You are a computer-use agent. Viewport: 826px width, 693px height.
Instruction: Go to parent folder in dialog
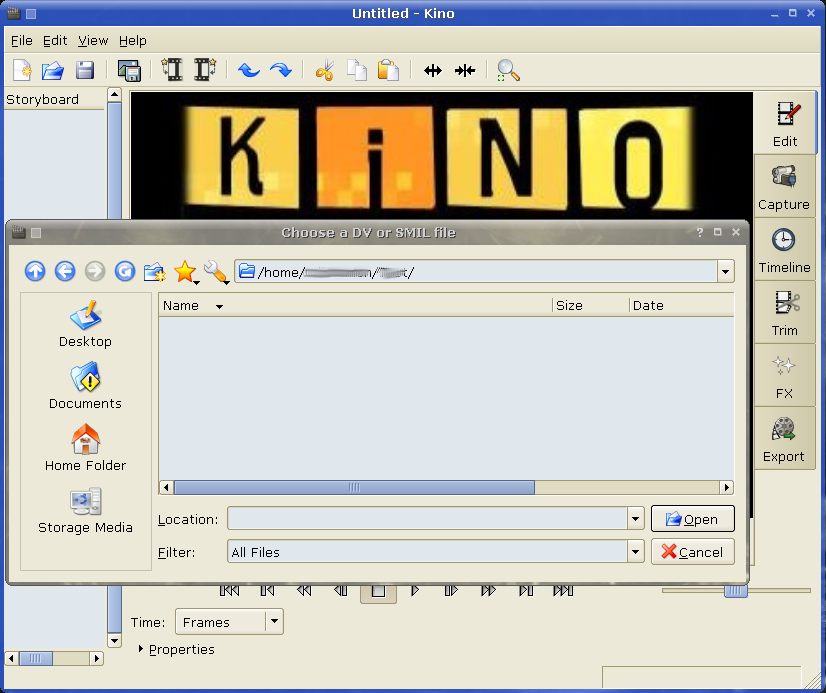[35, 271]
